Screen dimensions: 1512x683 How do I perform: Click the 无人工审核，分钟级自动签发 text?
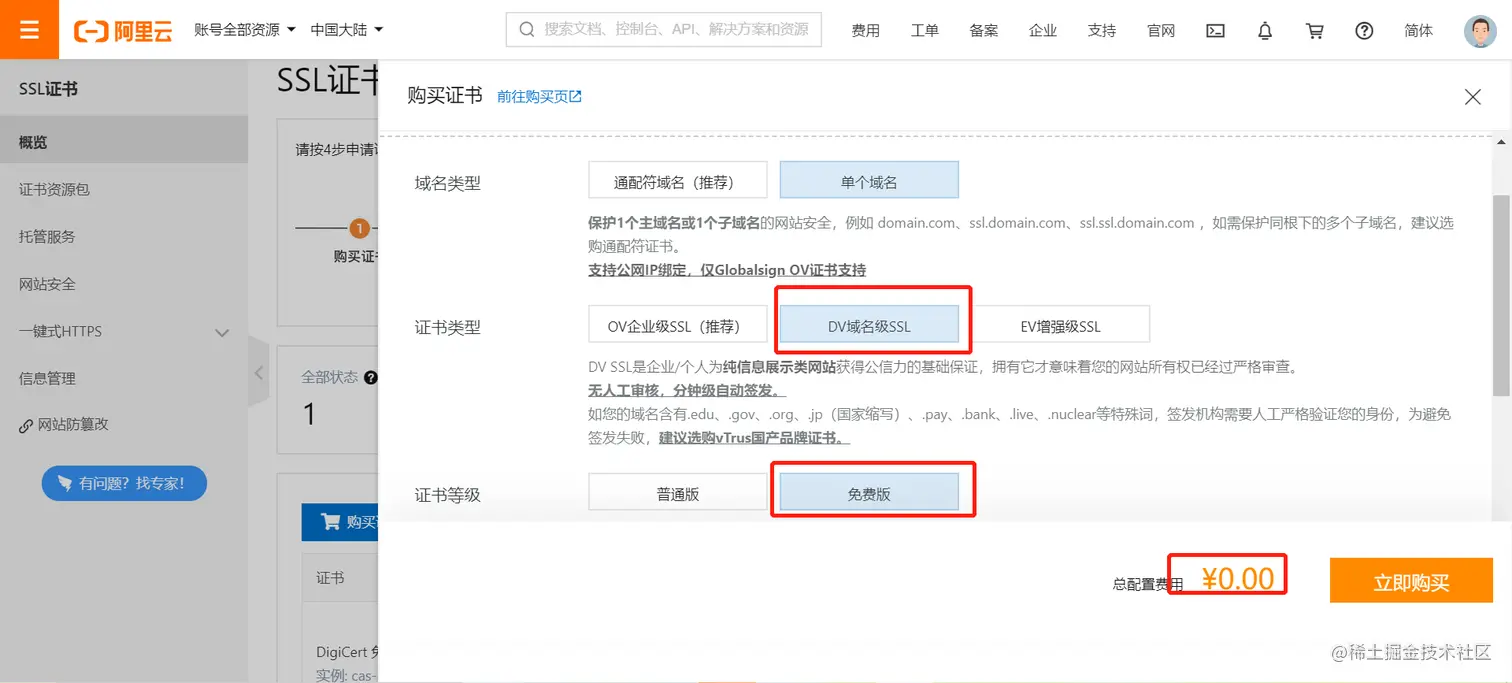[687, 390]
